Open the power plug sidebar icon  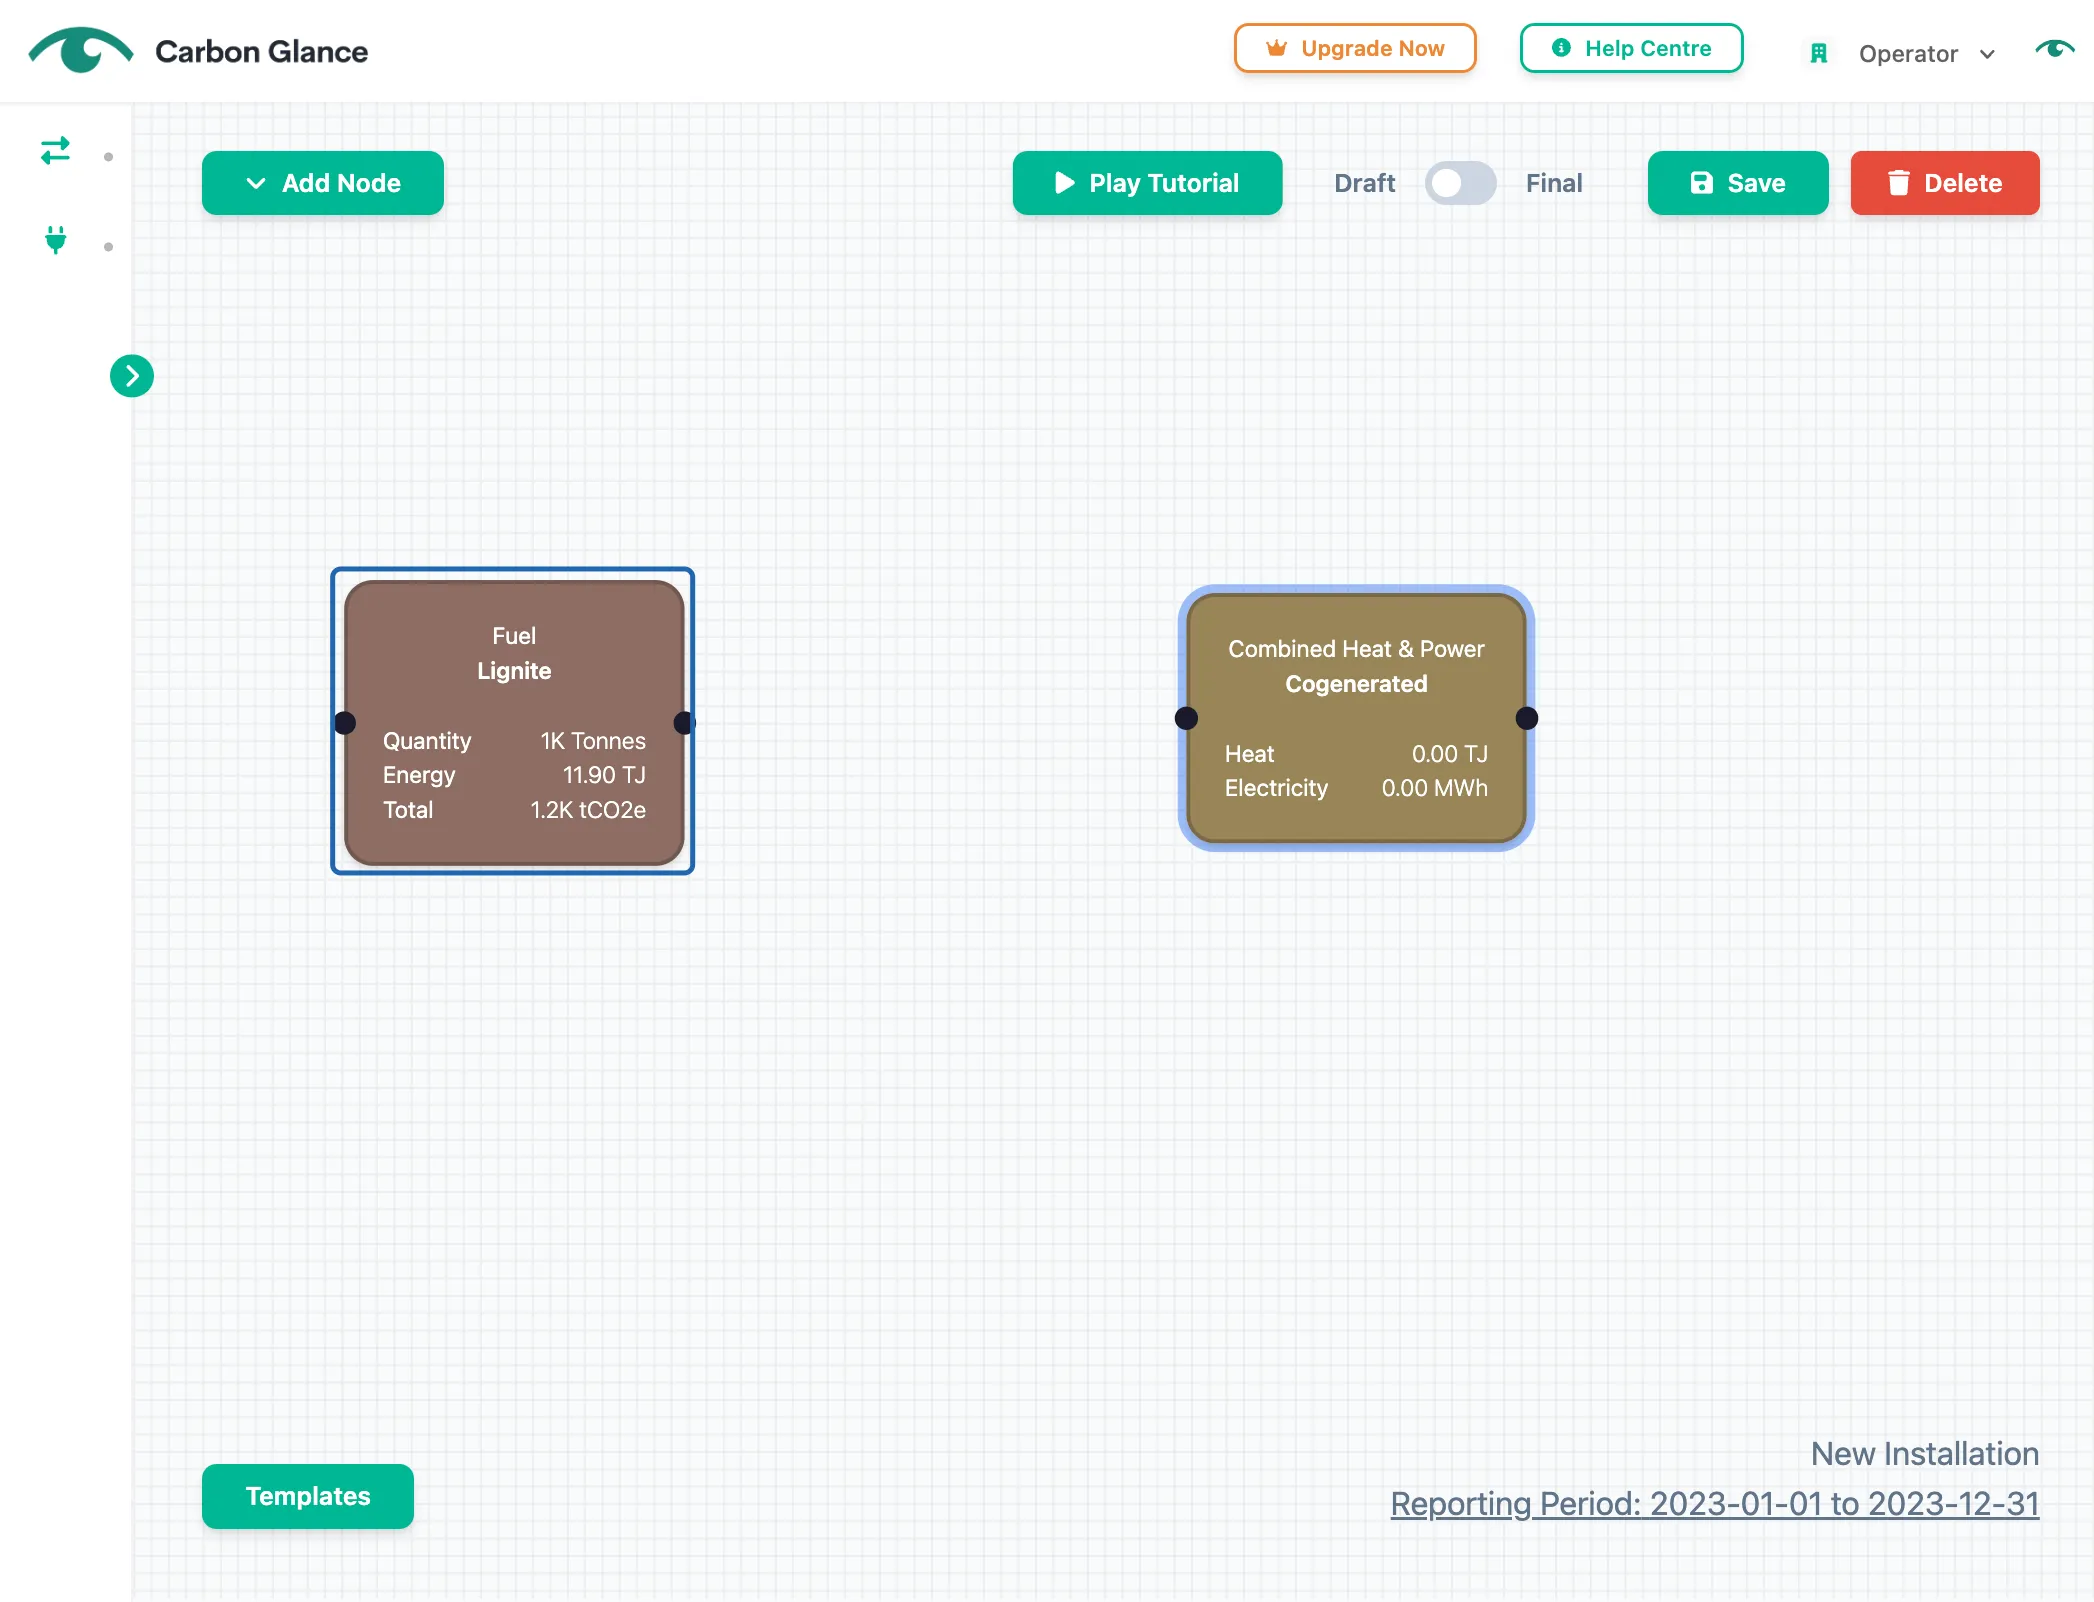coord(56,240)
